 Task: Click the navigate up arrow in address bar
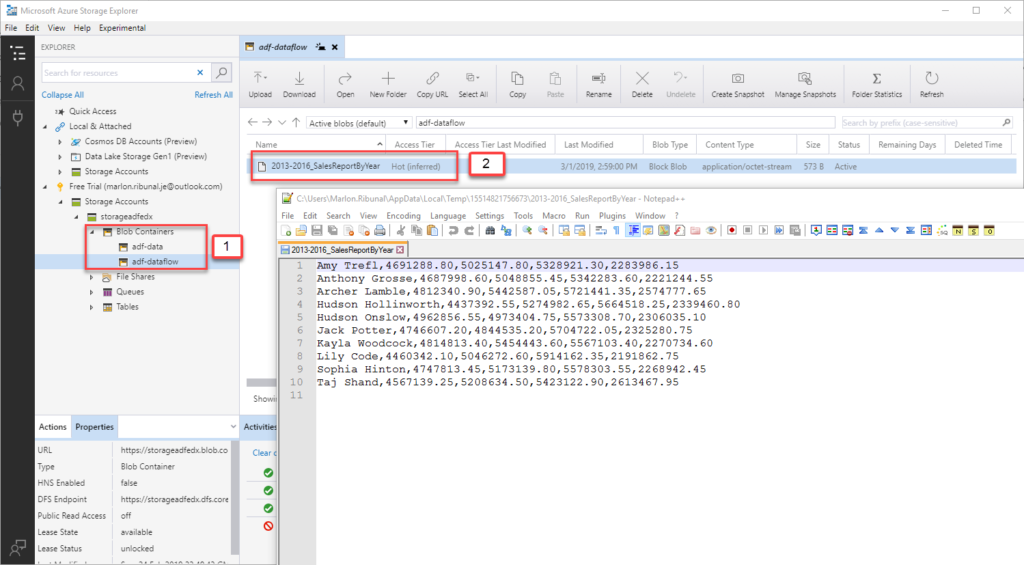tap(296, 122)
